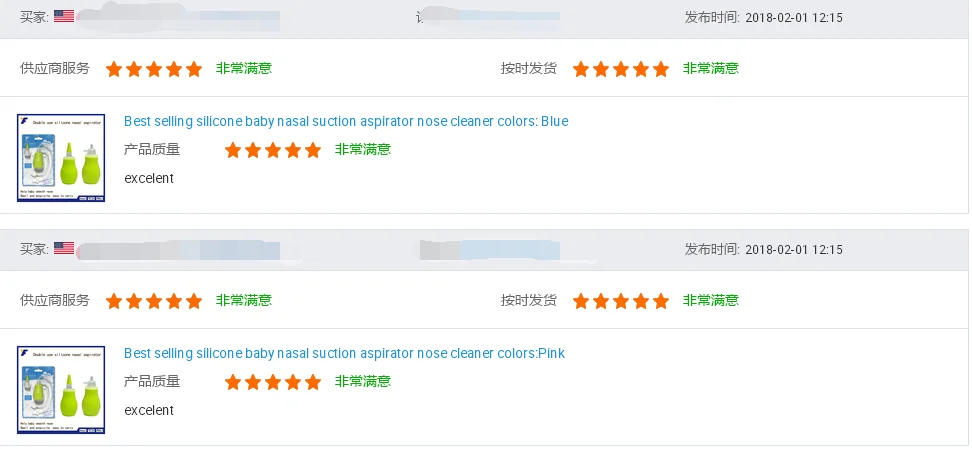Click the US flag in first review header

click(64, 16)
